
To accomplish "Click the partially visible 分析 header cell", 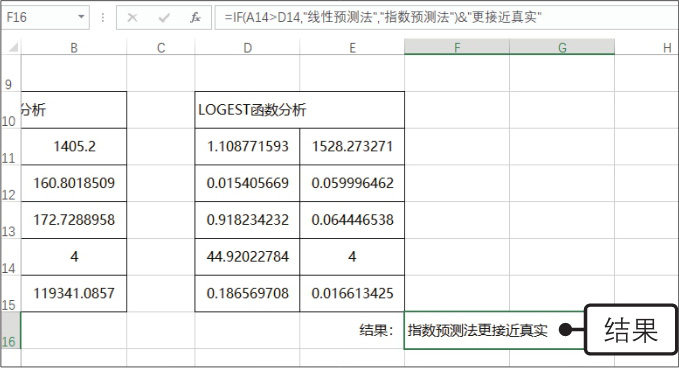I will click(74, 110).
